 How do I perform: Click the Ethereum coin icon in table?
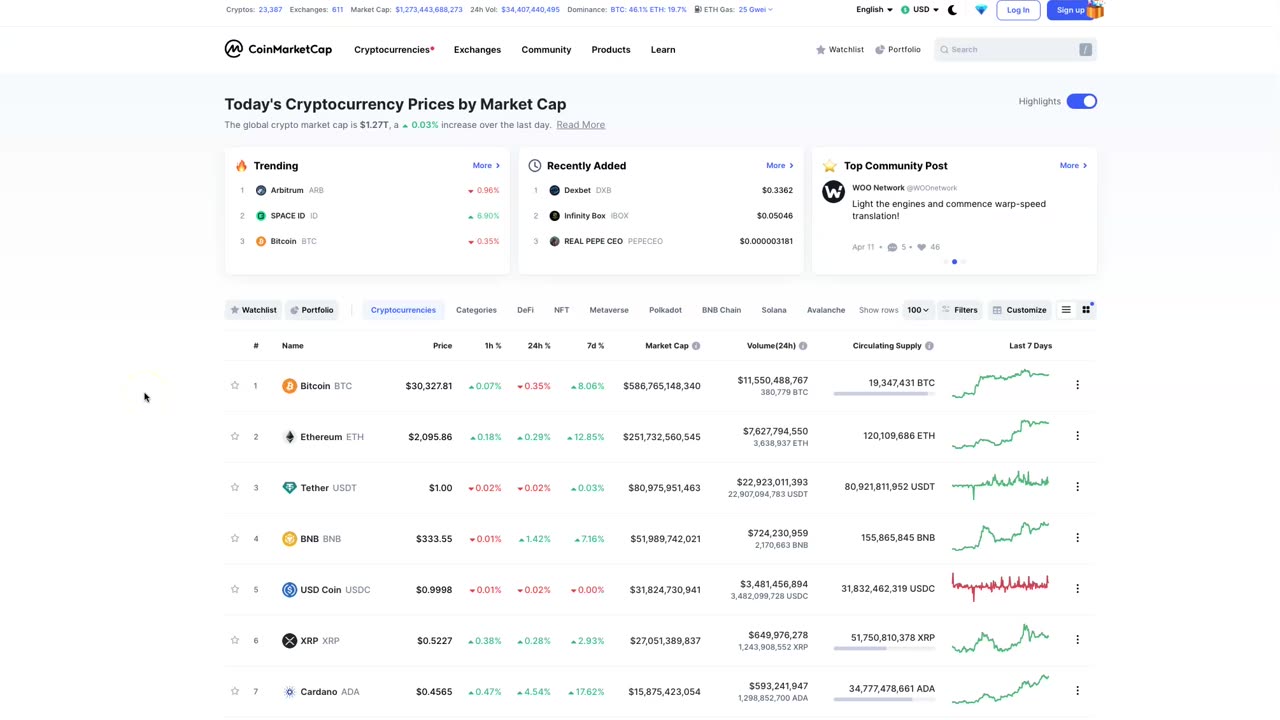pos(289,437)
